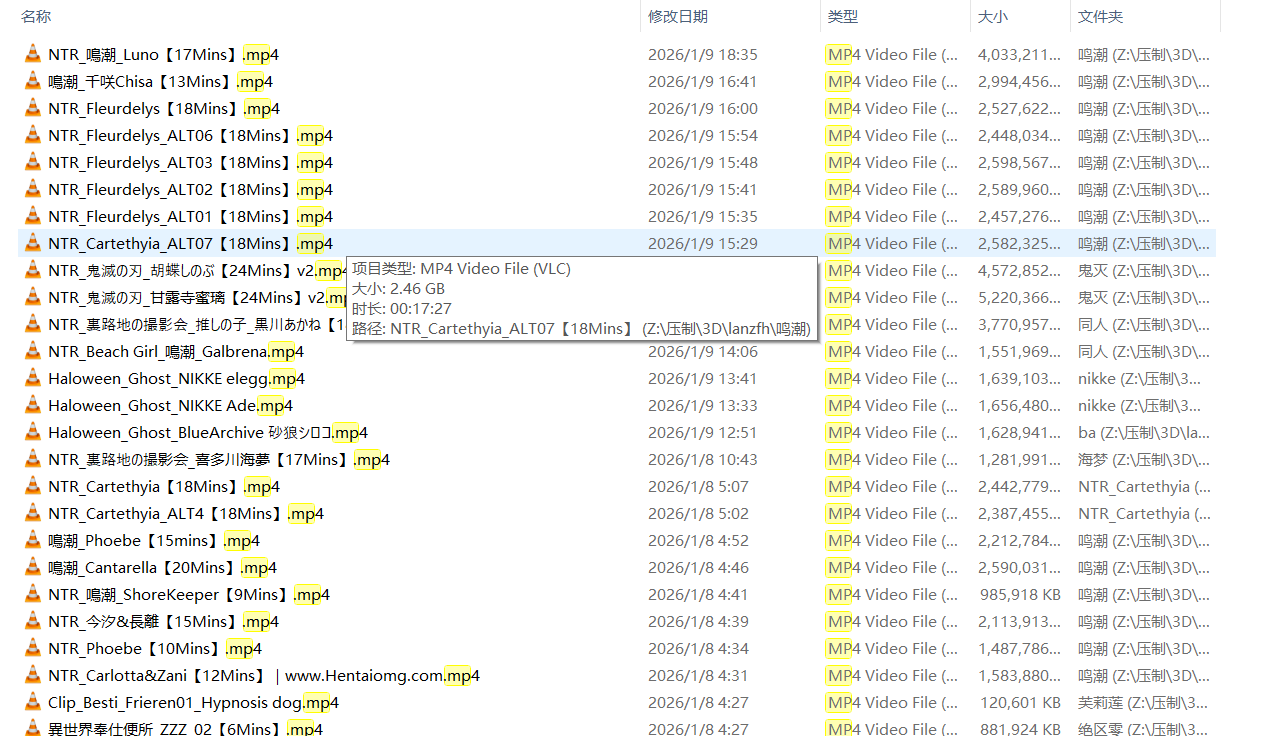
Task: Click the VLC icon next to 鳴潮_千咲Chisa file
Action: [x=32, y=81]
